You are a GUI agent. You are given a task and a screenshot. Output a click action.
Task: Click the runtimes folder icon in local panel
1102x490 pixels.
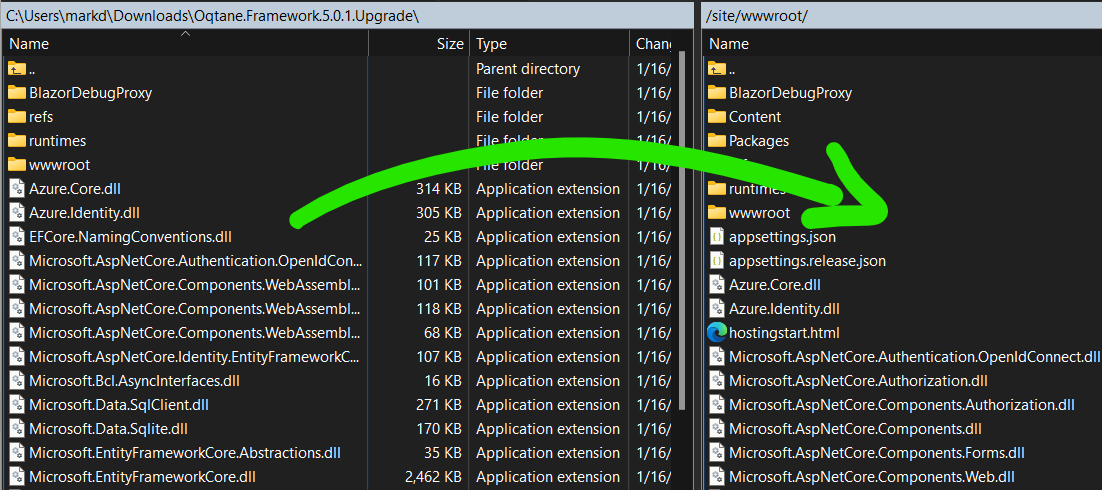click(x=16, y=140)
